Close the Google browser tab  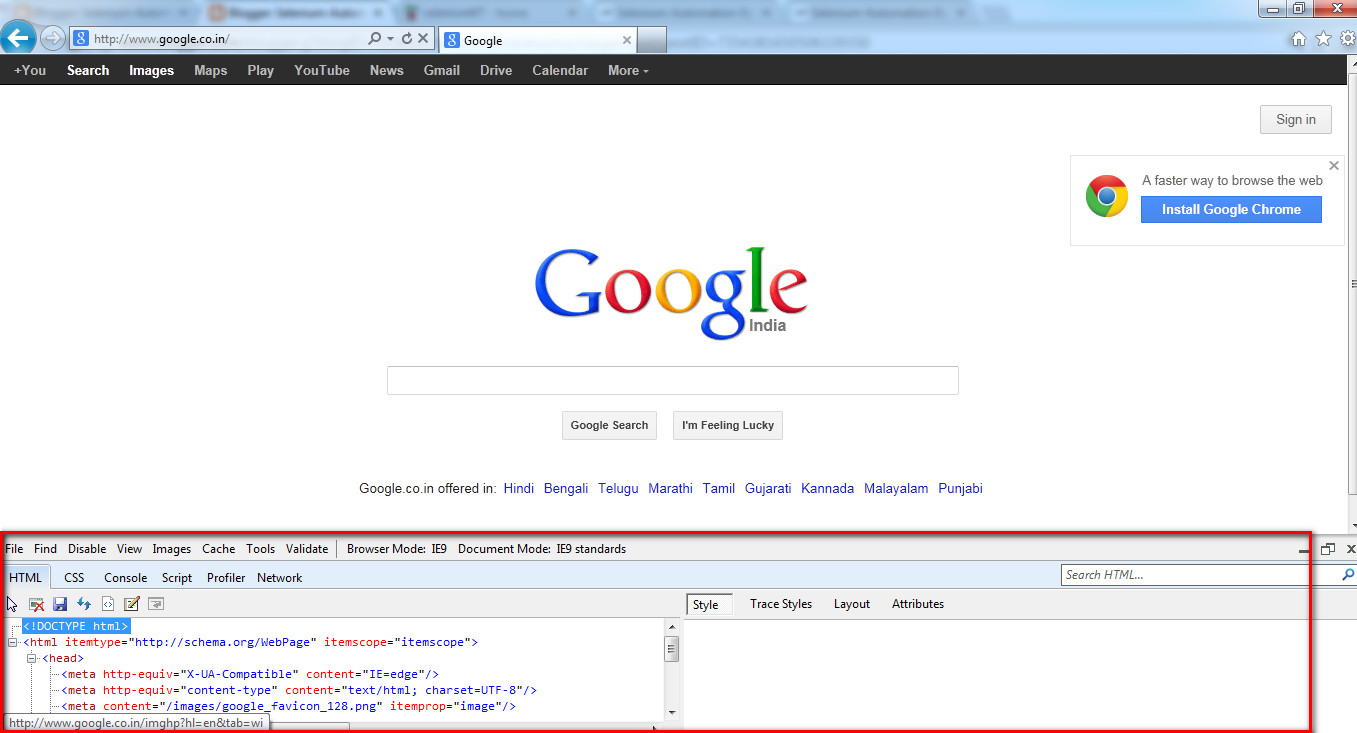pos(627,40)
